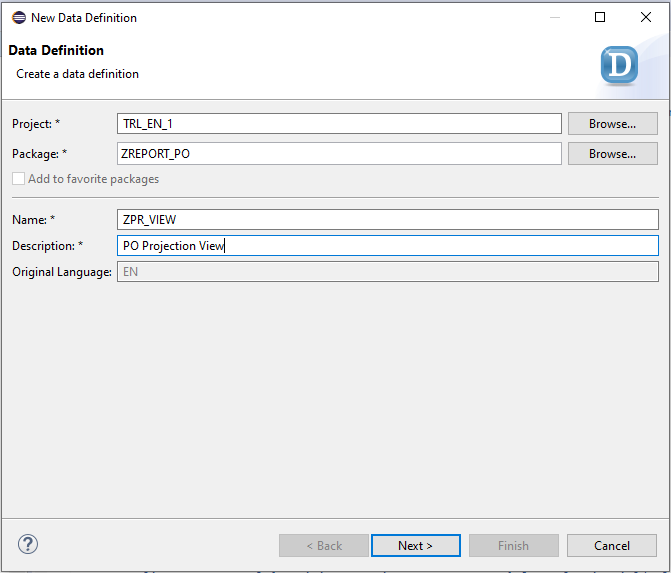The height and width of the screenshot is (573, 671).
Task: Click the 'Data Definition' heading text
Action: coord(56,50)
